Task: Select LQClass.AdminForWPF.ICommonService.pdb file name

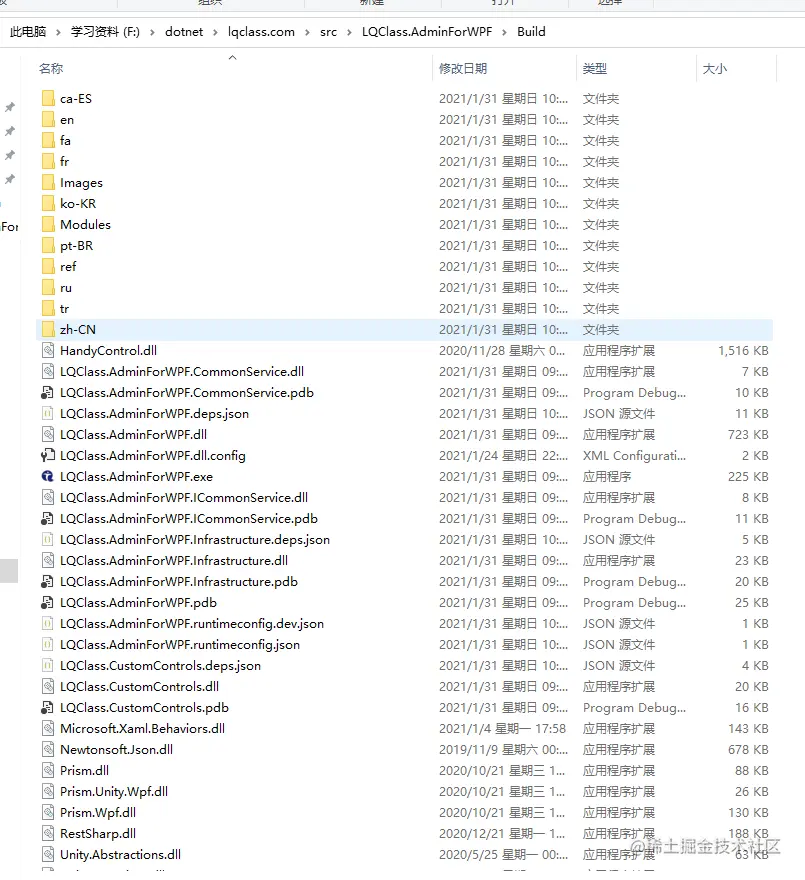Action: [189, 519]
